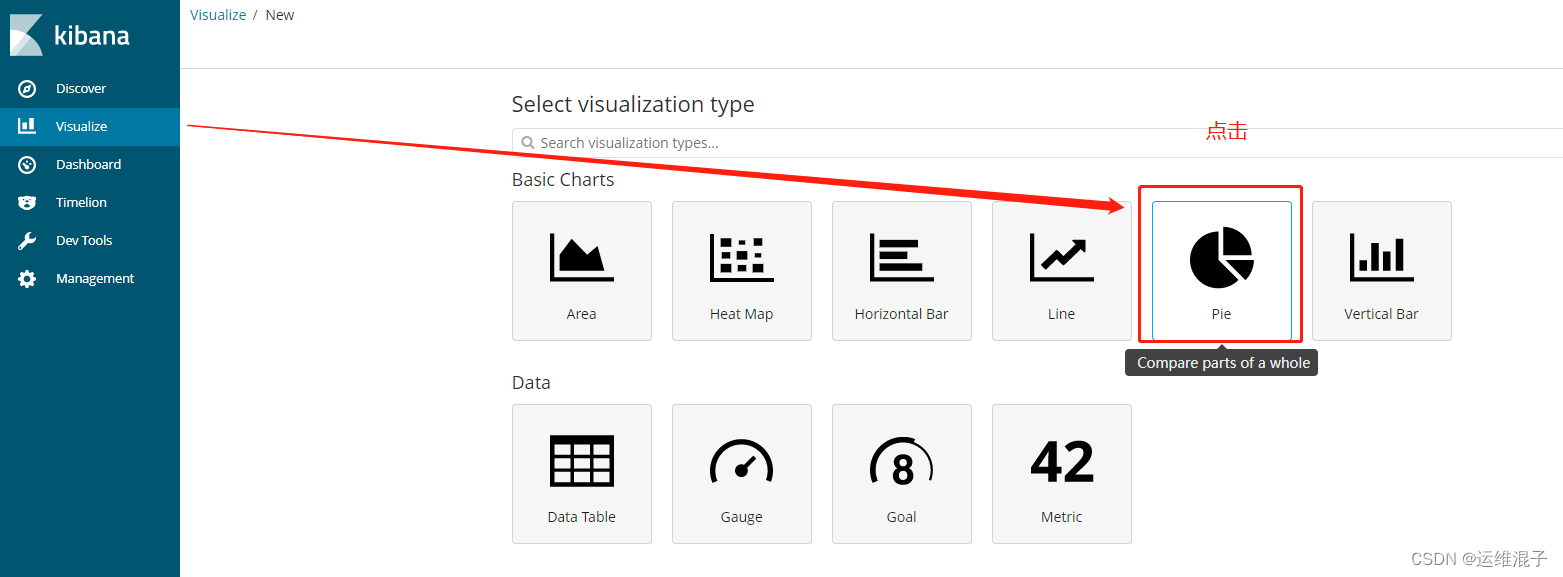Click the Visualize bar chart icon
The width and height of the screenshot is (1563, 577).
tap(27, 126)
